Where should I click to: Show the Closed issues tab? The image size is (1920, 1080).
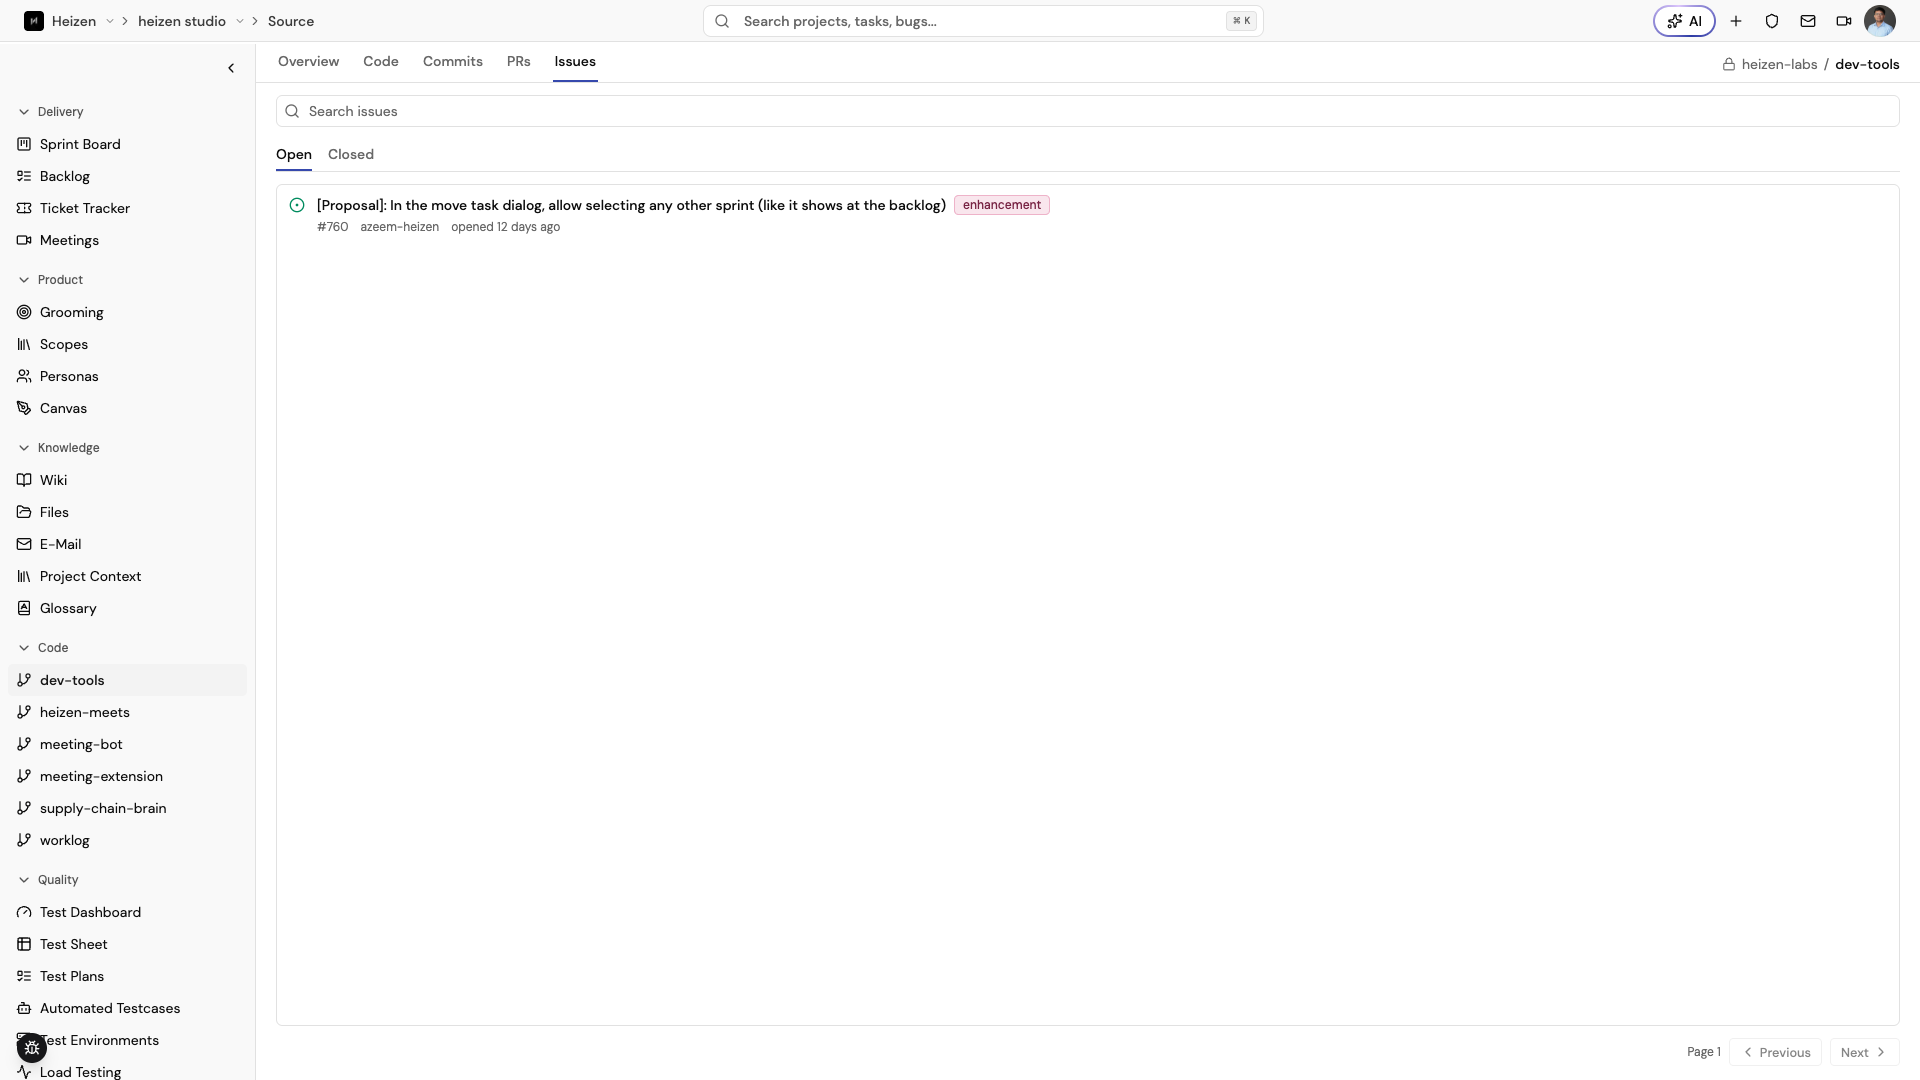click(x=351, y=154)
